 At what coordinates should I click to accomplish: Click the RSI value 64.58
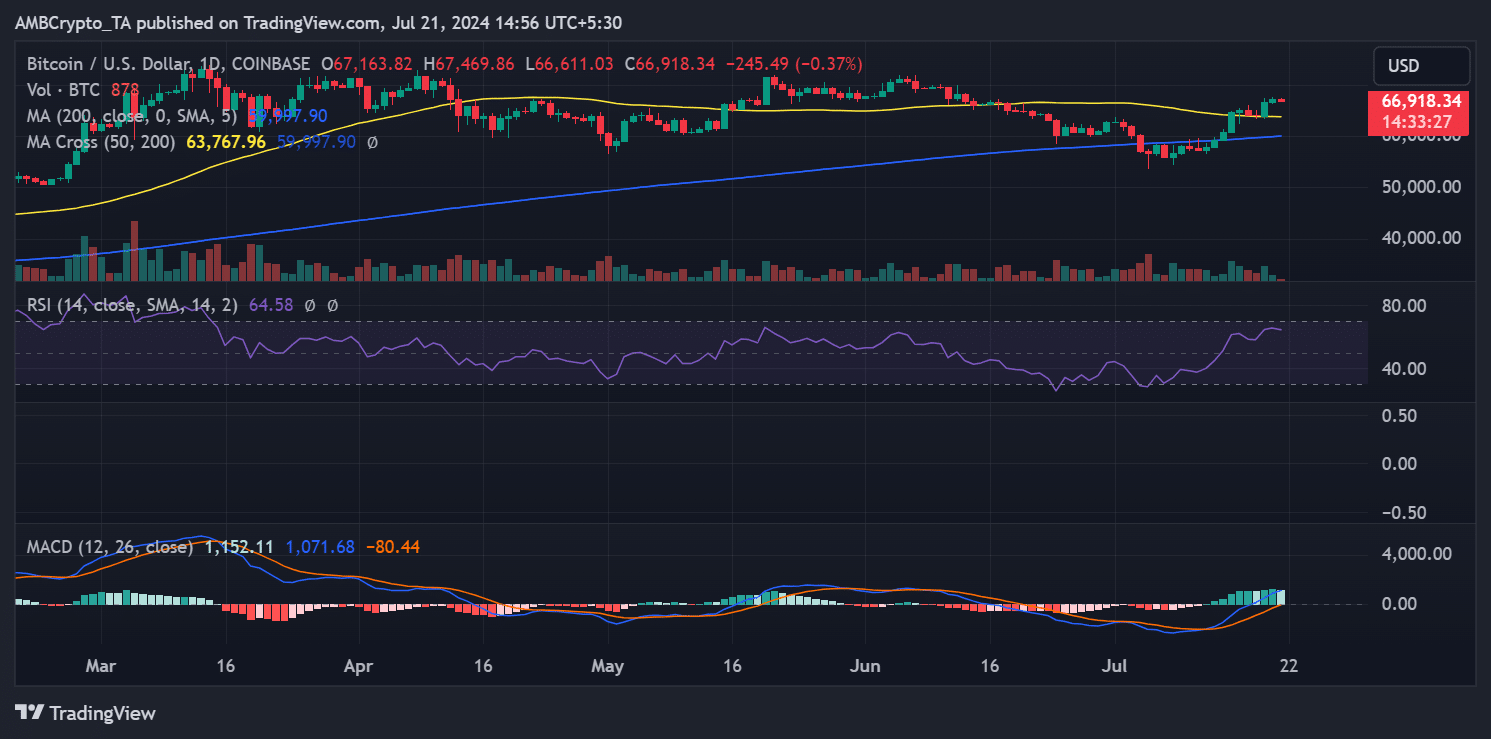tap(269, 305)
